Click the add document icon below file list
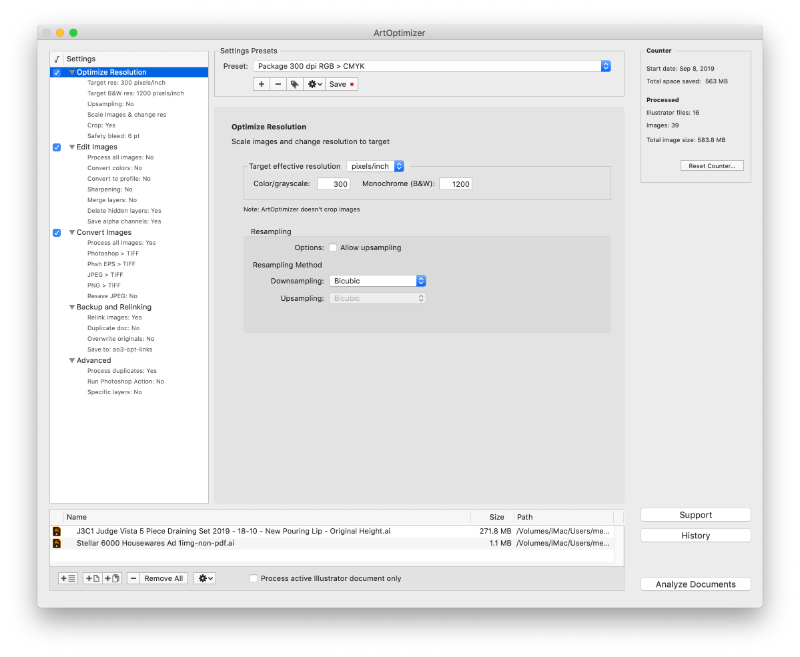800x657 pixels. click(93, 578)
